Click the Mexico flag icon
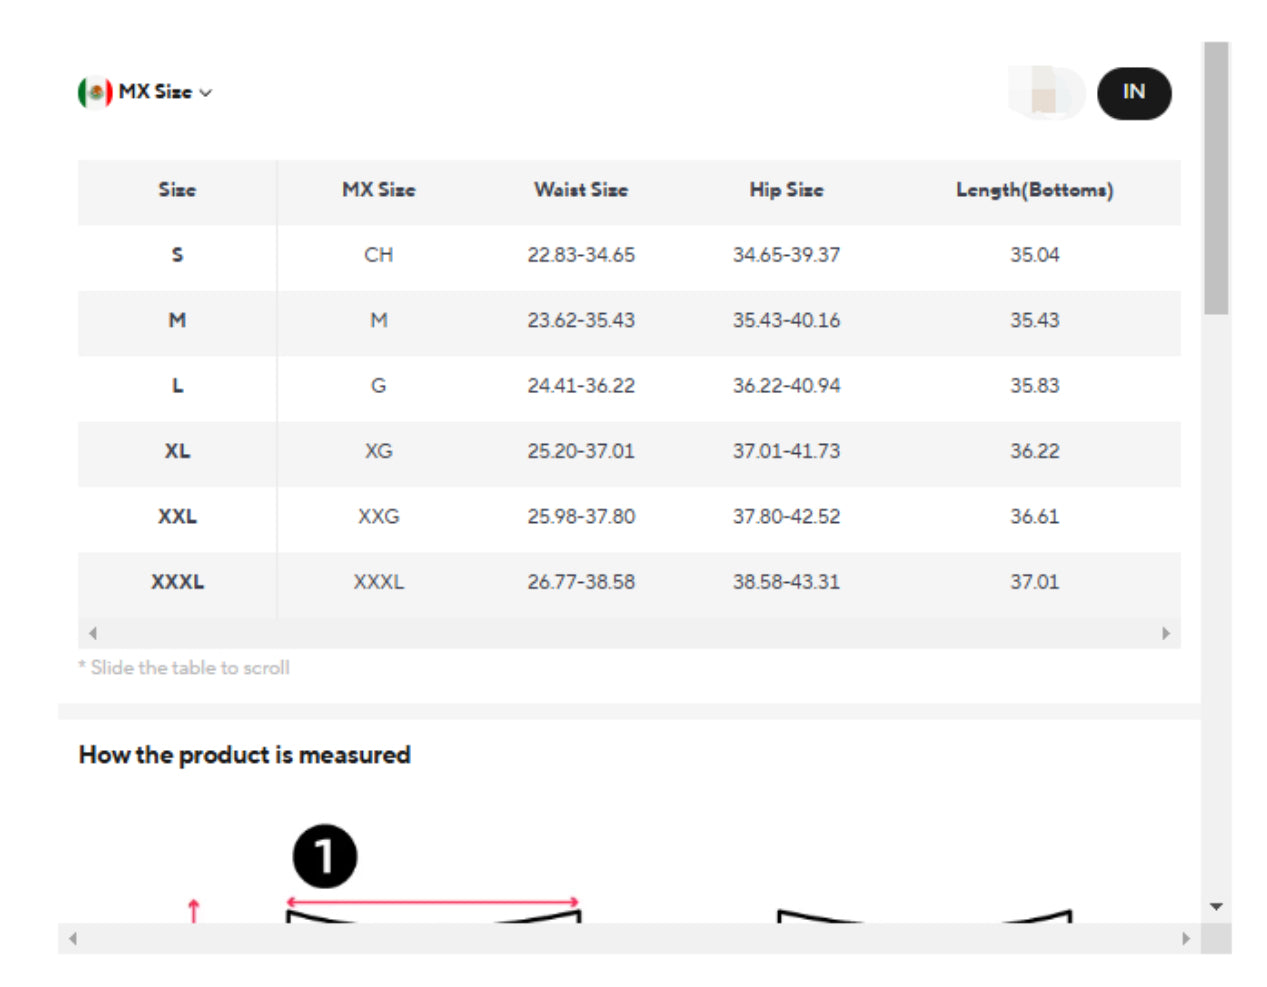Image resolution: width=1267 pixels, height=987 pixels. point(95,92)
